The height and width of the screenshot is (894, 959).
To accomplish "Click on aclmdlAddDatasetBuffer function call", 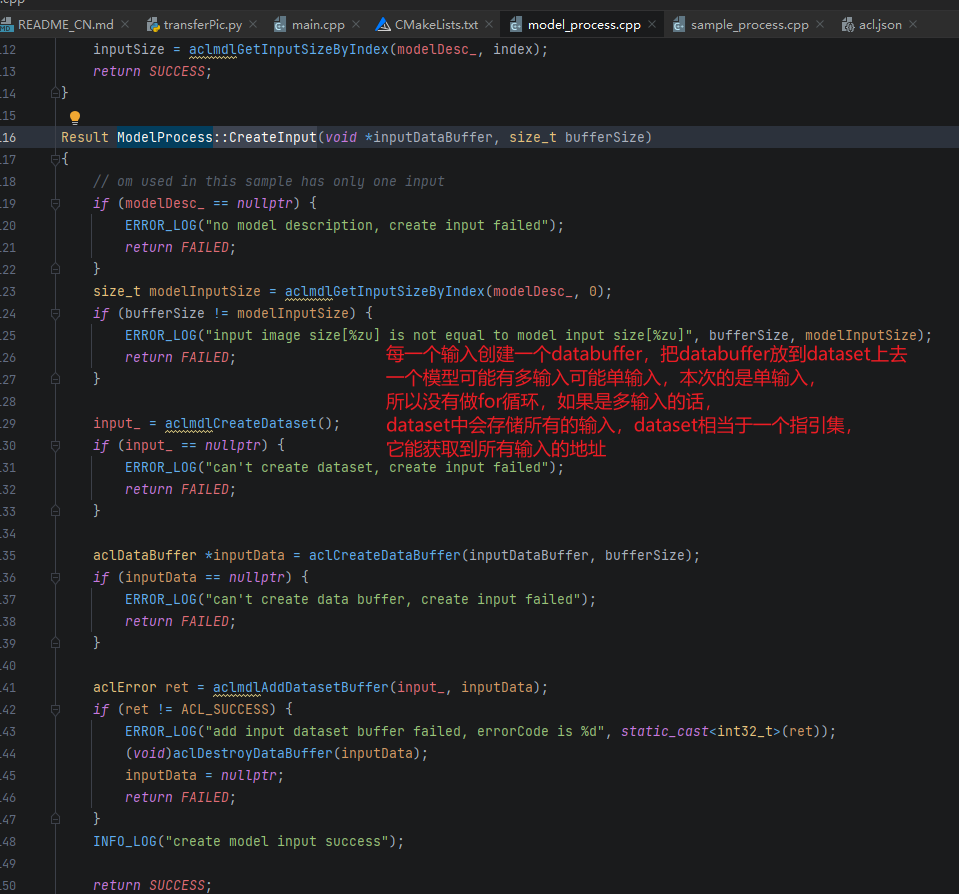I will point(300,687).
